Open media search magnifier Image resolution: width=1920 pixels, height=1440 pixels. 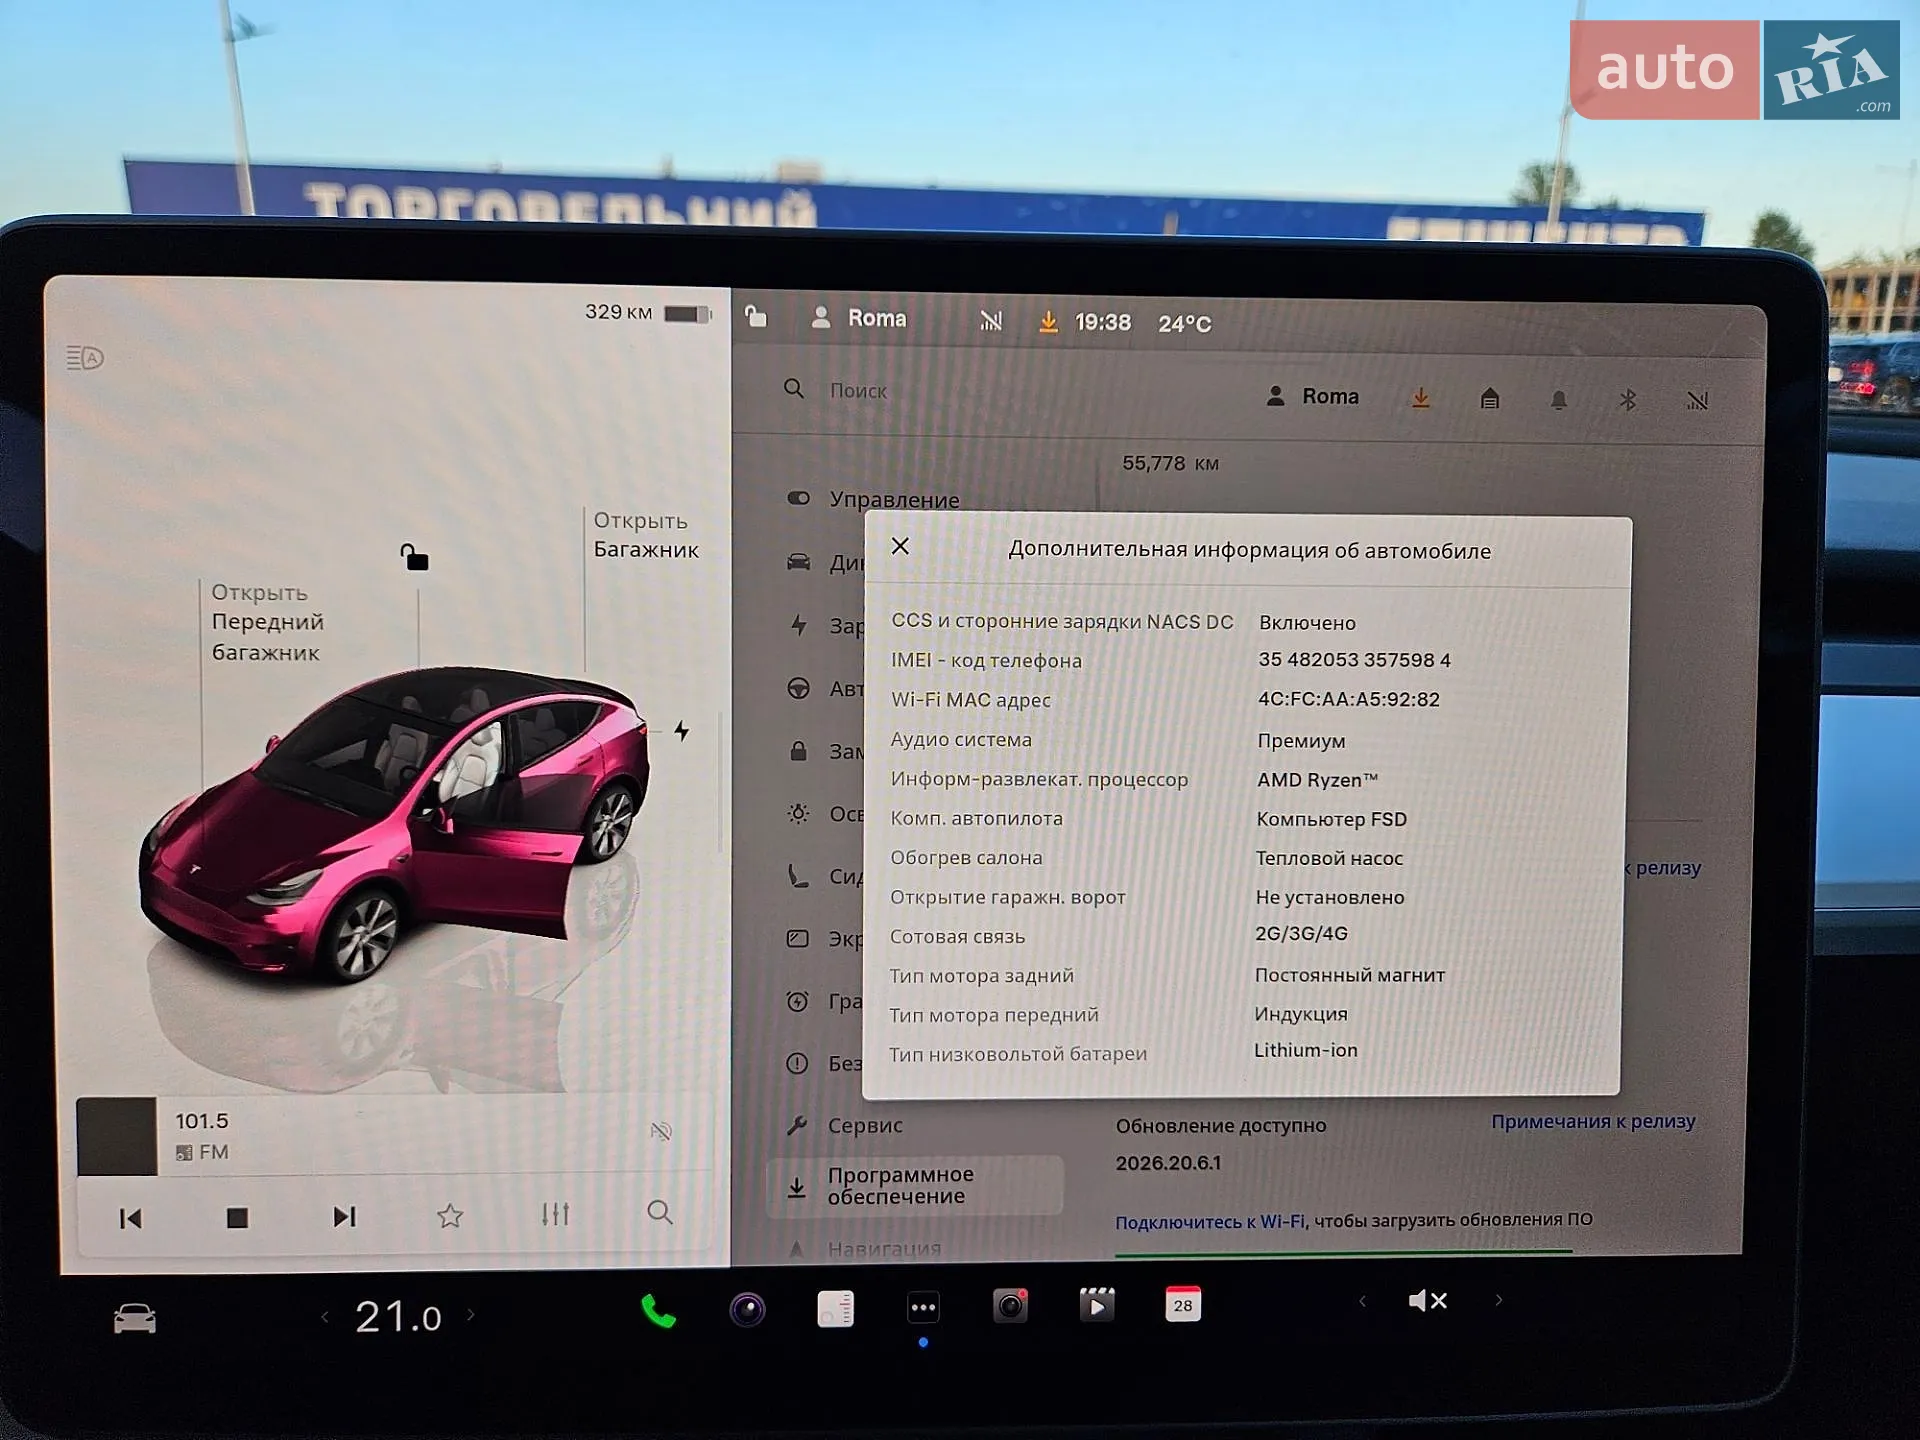point(660,1213)
